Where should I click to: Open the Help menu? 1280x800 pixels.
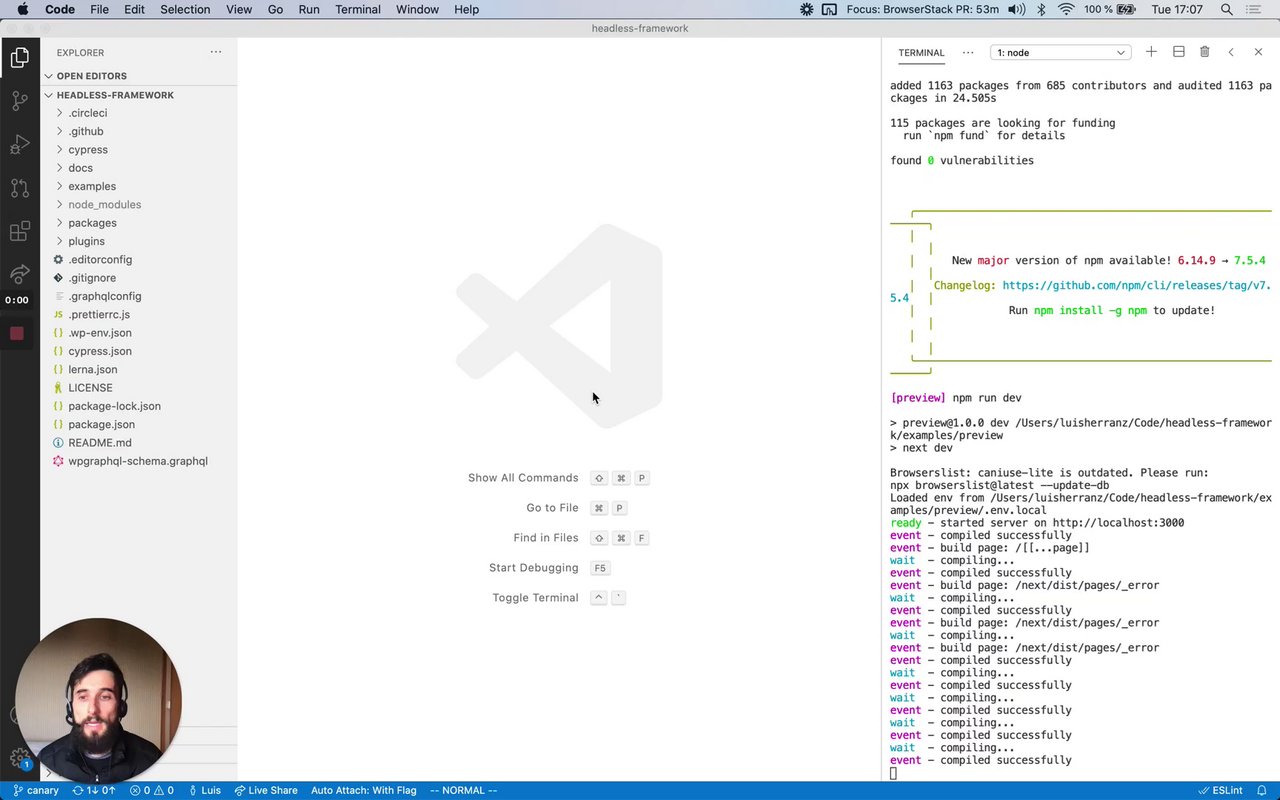466,9
